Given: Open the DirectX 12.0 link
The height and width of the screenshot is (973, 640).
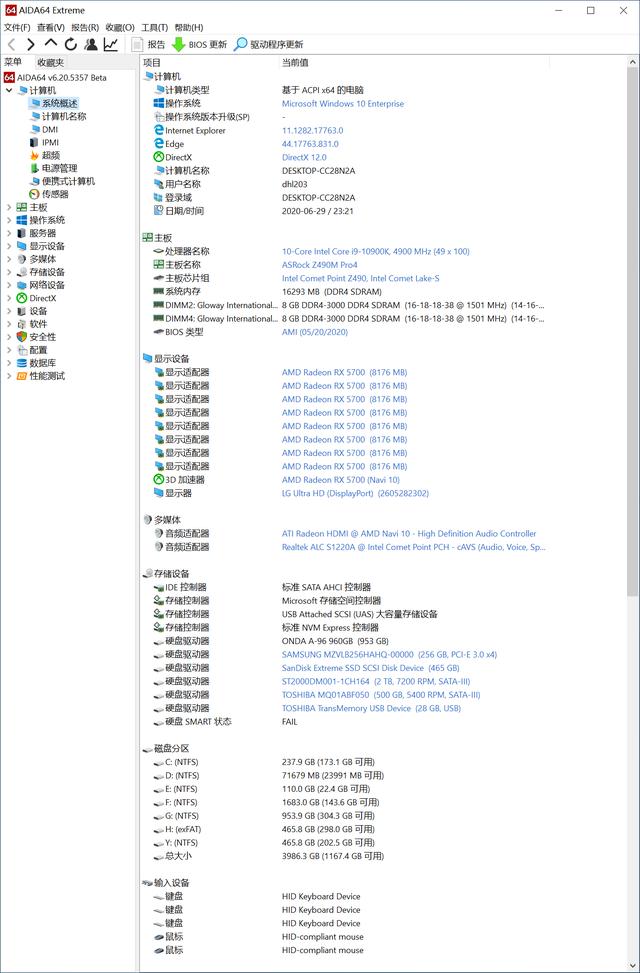Looking at the screenshot, I should pyautogui.click(x=304, y=158).
